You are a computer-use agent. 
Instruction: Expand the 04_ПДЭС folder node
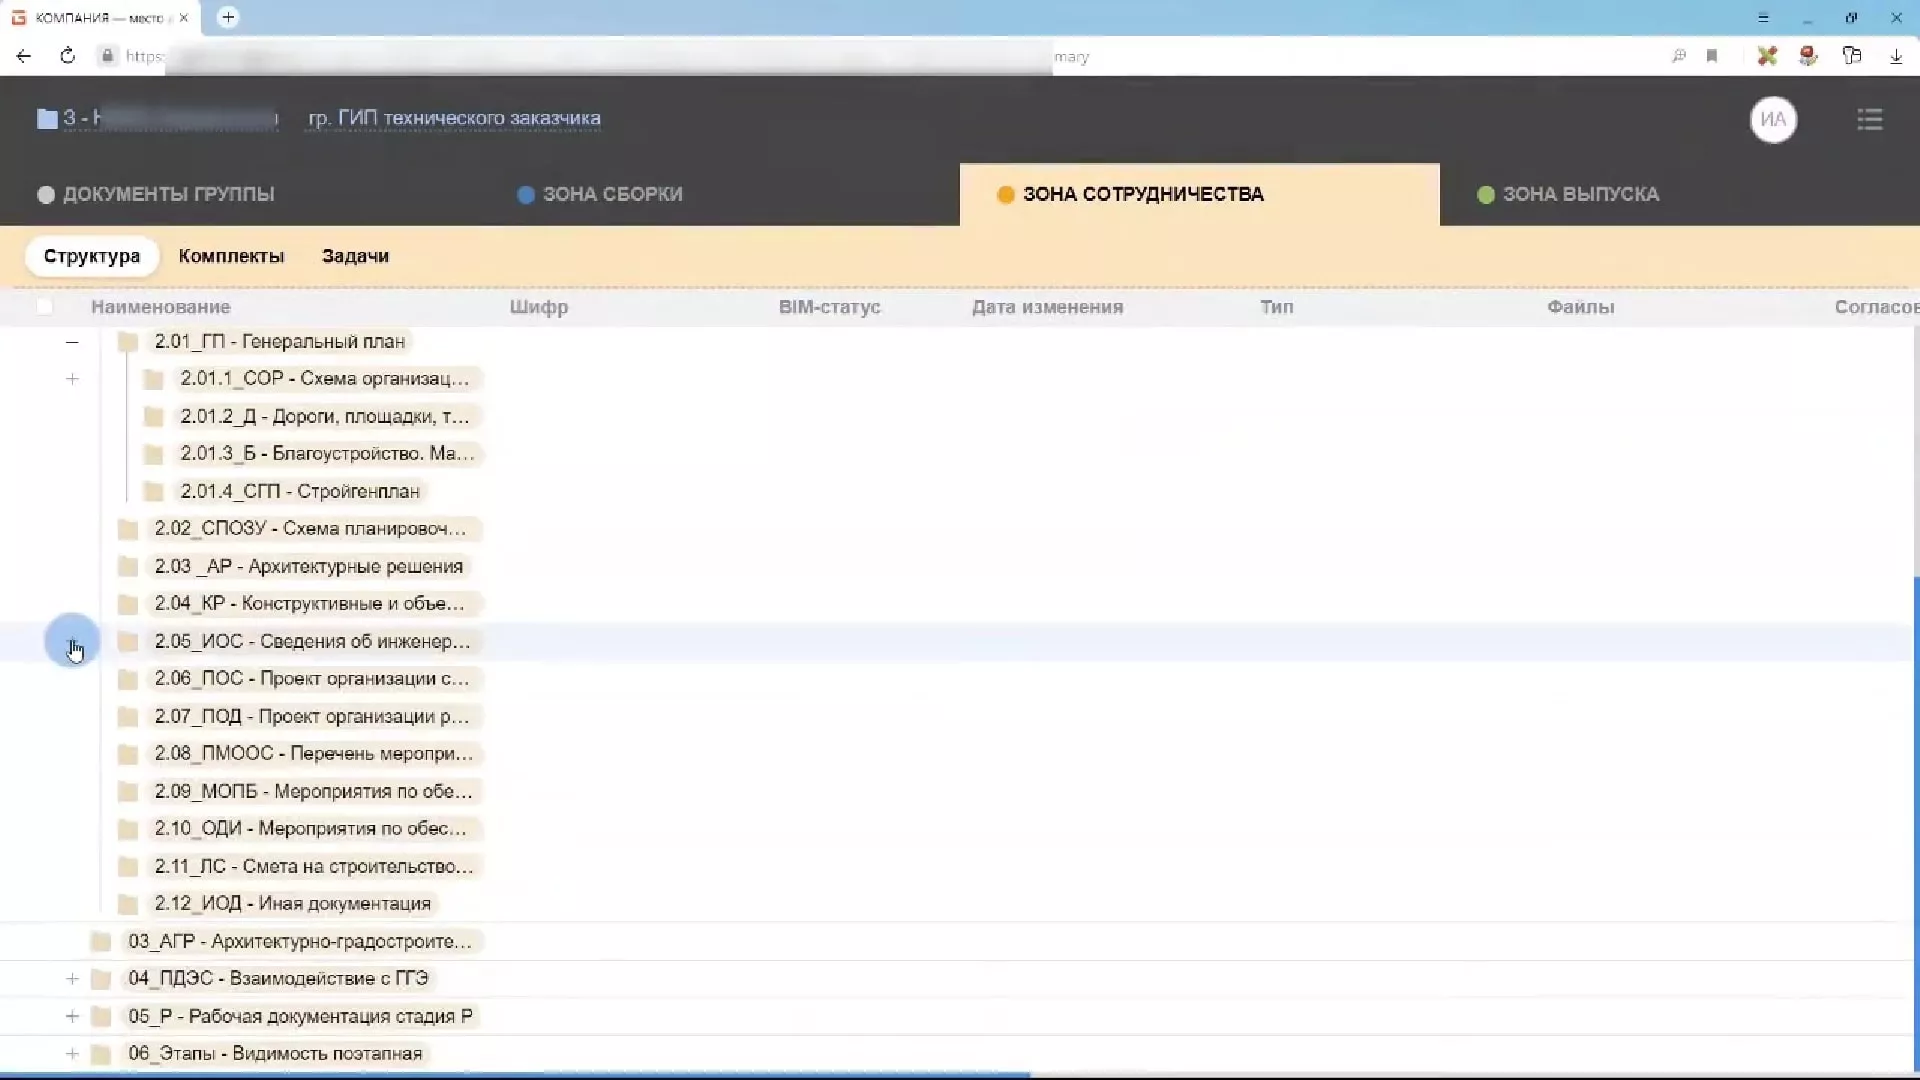(72, 979)
